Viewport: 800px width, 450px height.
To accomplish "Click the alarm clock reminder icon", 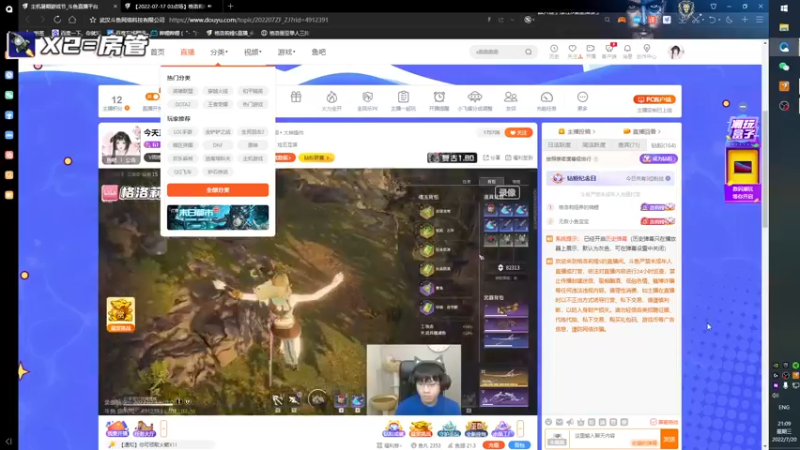I will [x=439, y=97].
